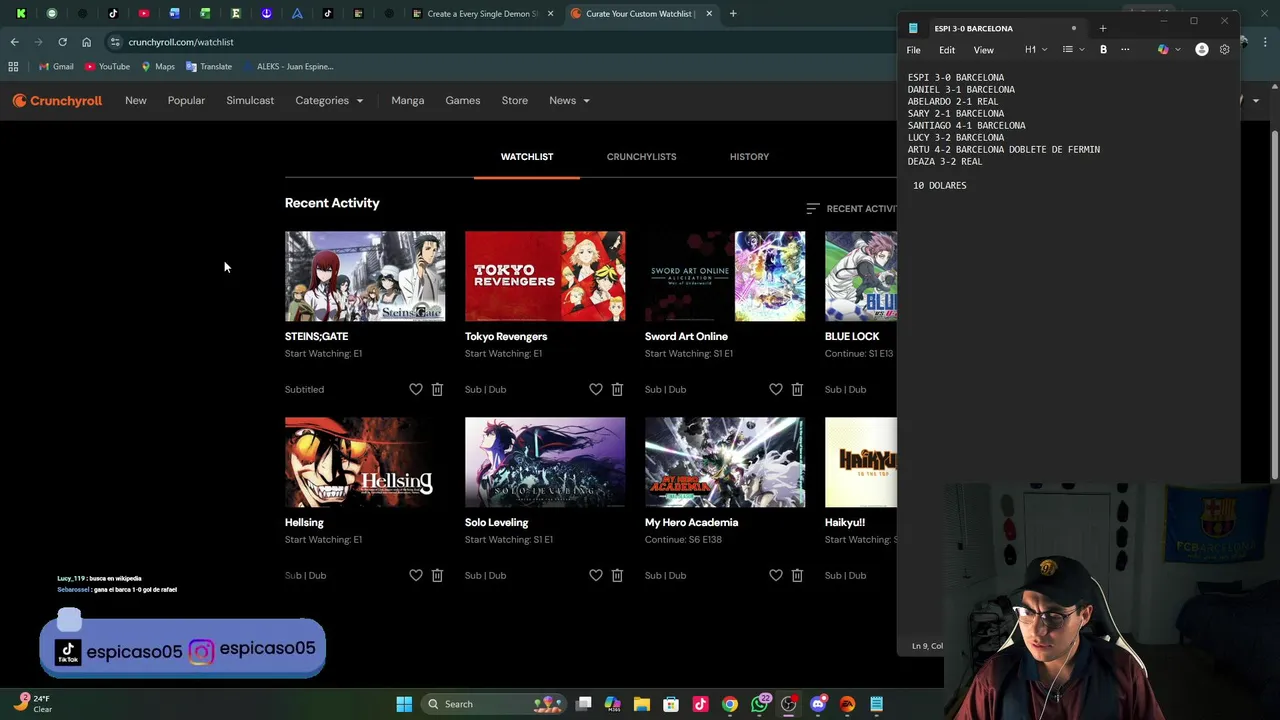The height and width of the screenshot is (720, 1280).
Task: Open the Tokyo Revengers poster
Action: [545, 276]
